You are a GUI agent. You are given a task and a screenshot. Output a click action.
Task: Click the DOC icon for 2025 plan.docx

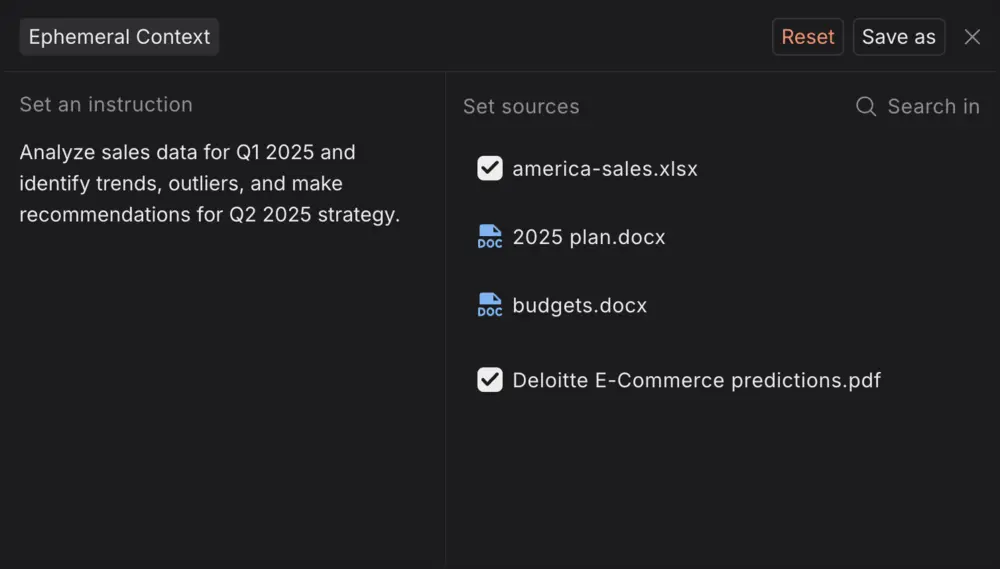490,237
